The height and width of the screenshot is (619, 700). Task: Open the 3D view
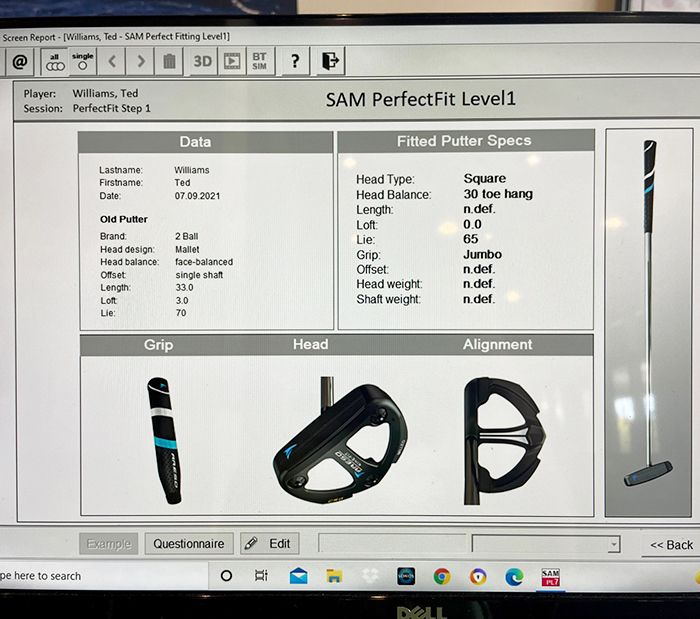202,61
